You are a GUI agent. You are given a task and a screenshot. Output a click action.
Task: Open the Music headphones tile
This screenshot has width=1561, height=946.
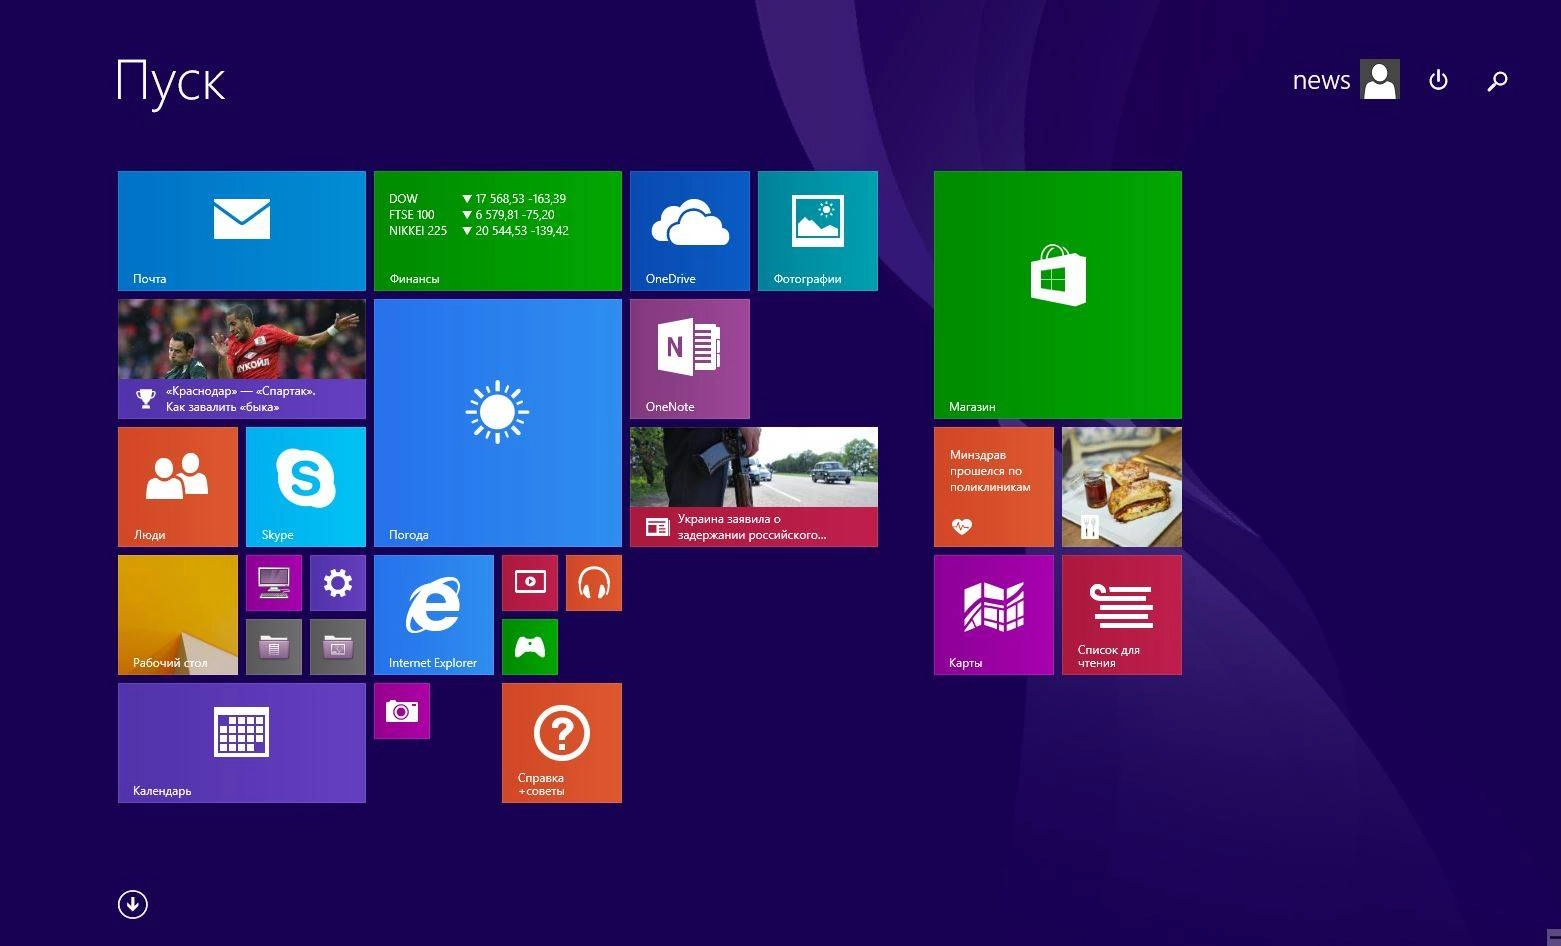[594, 583]
